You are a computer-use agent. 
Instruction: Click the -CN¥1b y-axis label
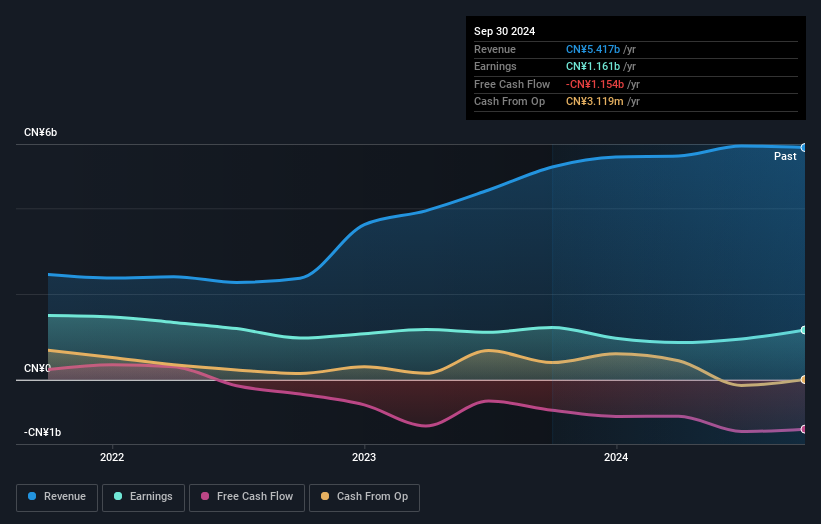point(42,432)
